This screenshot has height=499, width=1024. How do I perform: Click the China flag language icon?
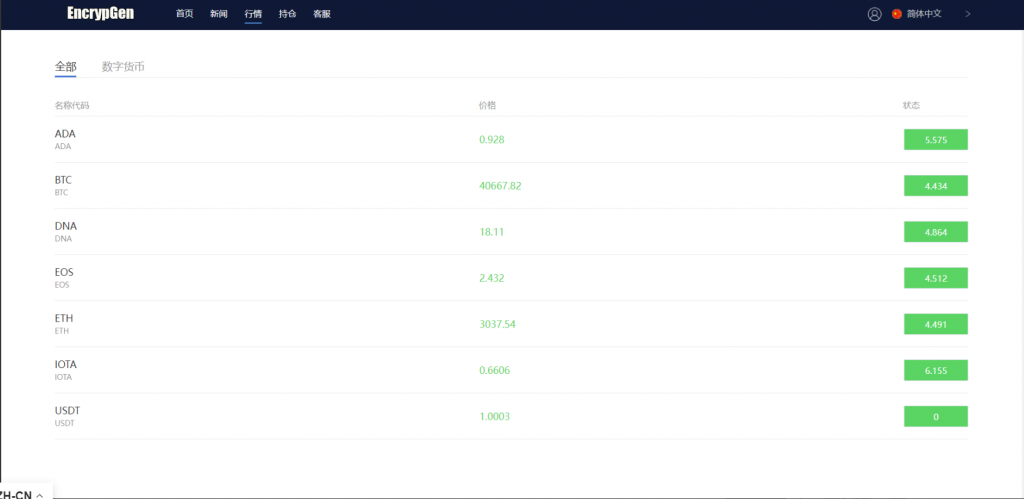pos(897,14)
